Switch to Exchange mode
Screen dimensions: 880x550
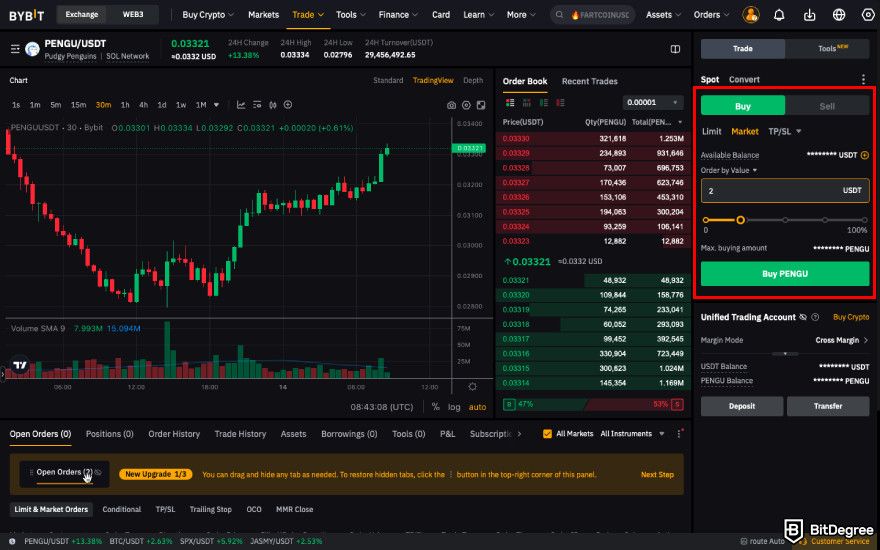point(82,15)
